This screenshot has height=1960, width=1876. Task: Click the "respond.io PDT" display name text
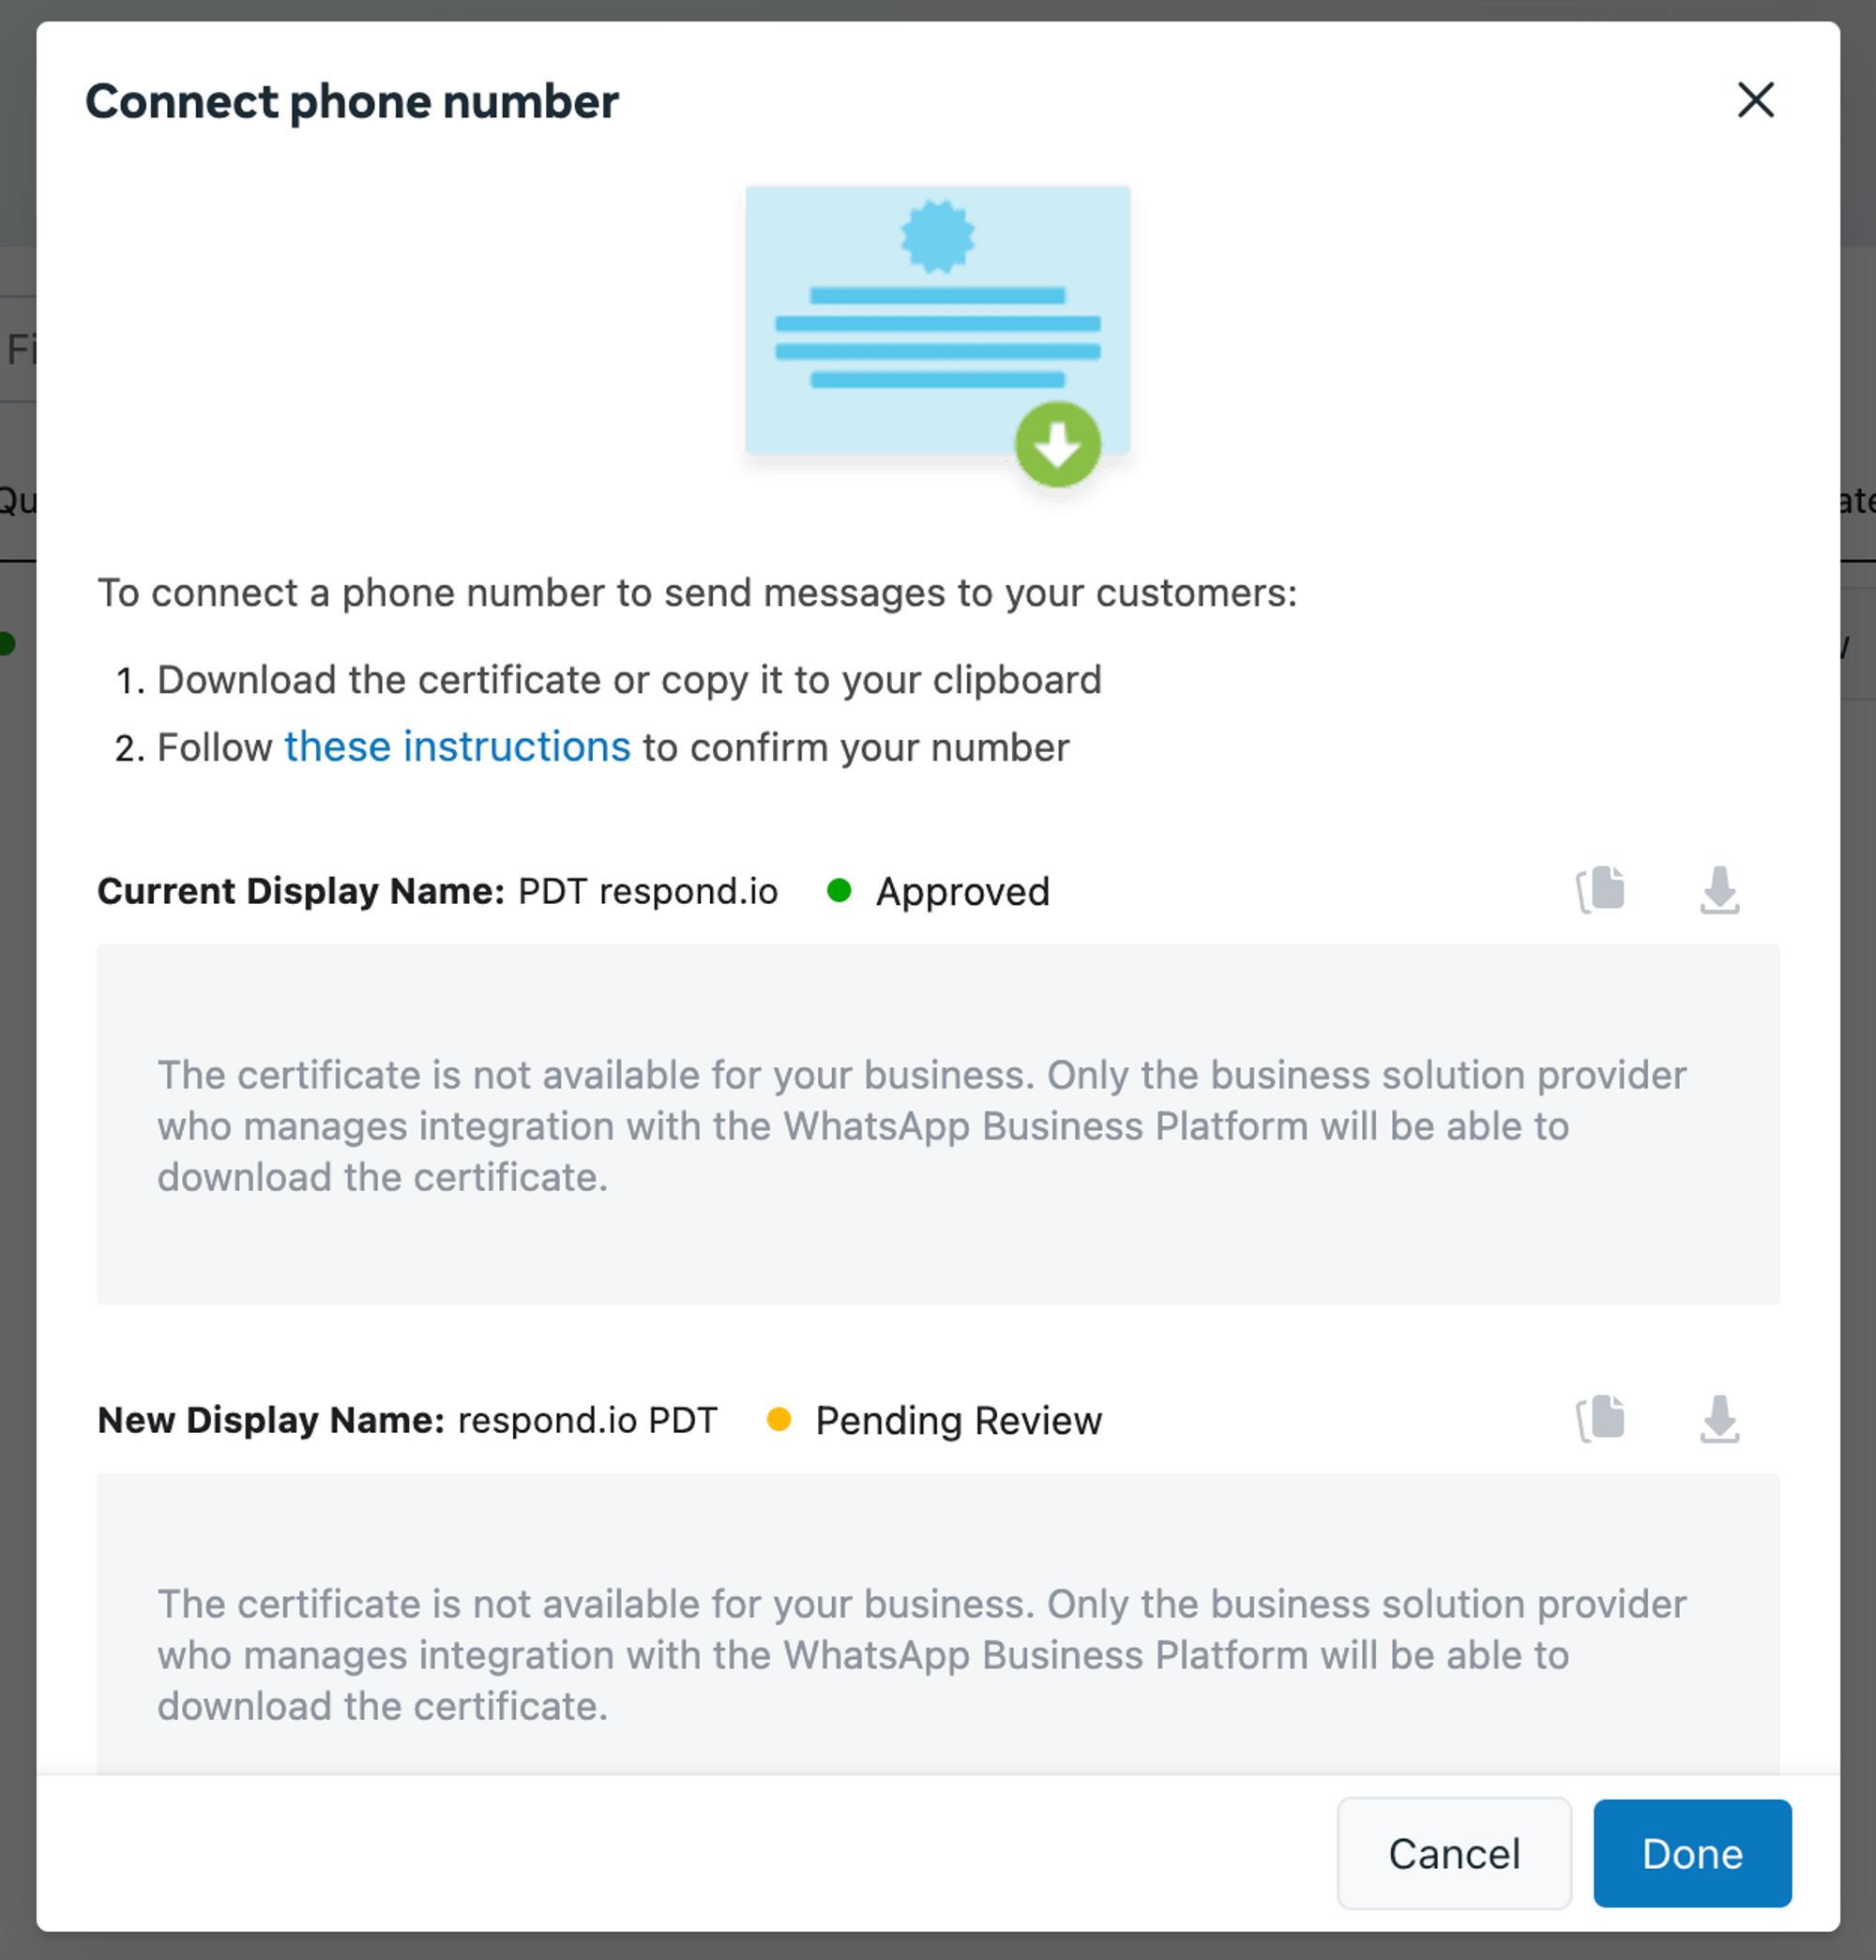(587, 1420)
